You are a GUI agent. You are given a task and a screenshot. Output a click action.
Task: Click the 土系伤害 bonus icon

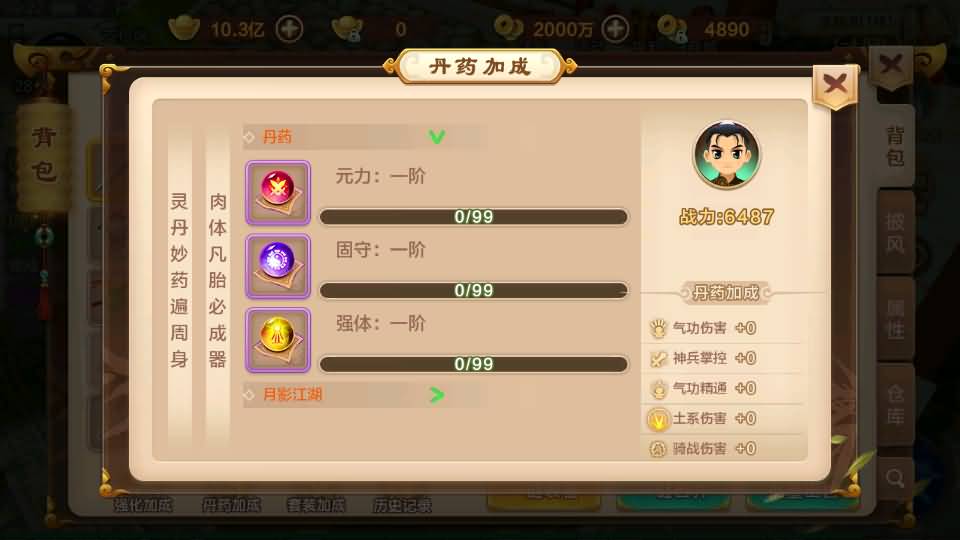[658, 419]
